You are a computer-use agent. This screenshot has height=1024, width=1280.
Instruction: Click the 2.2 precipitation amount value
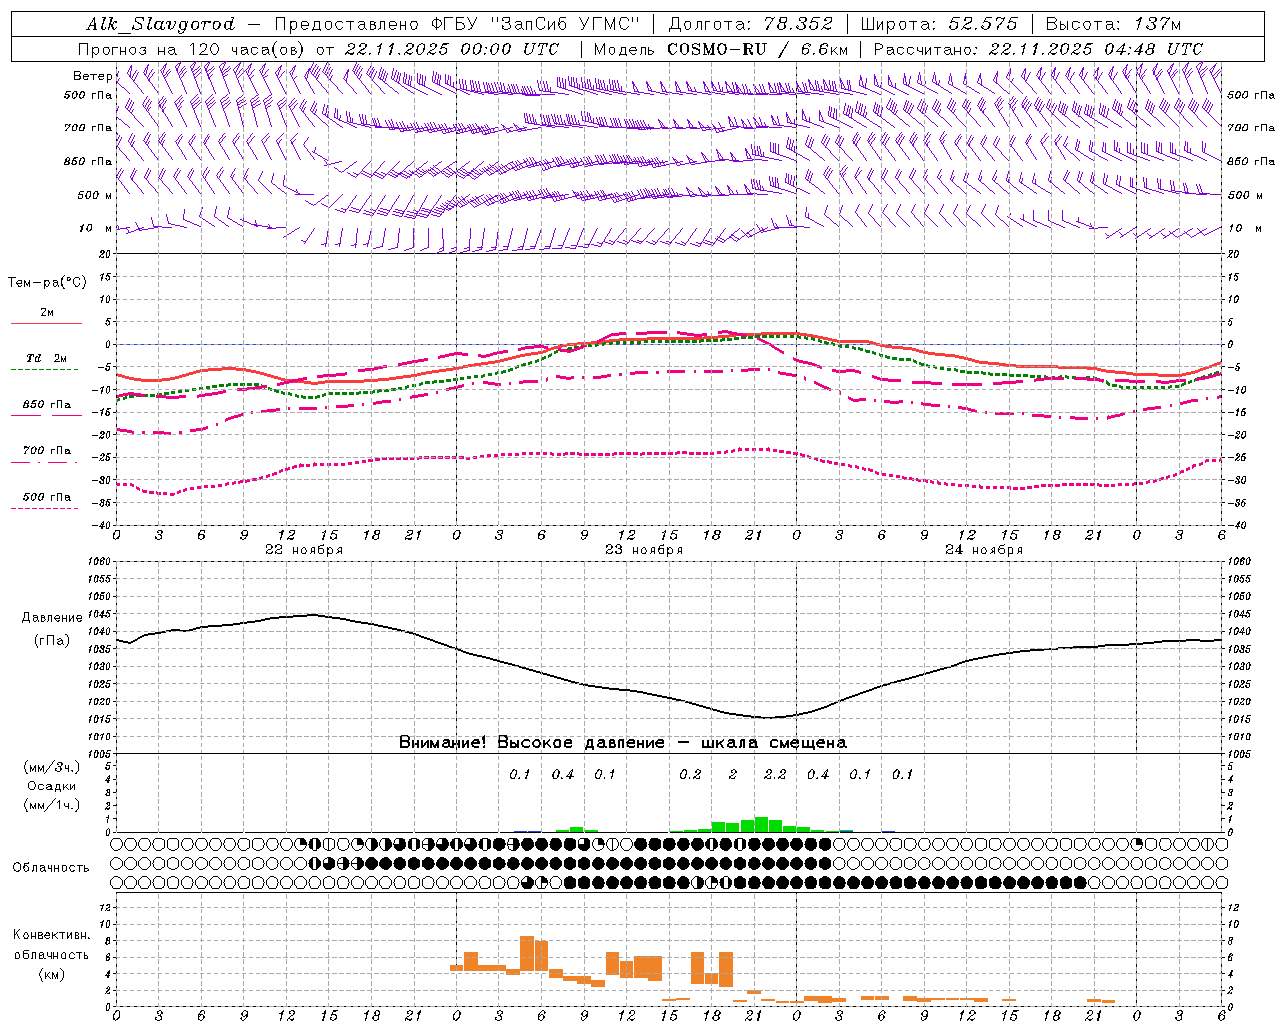tap(775, 775)
